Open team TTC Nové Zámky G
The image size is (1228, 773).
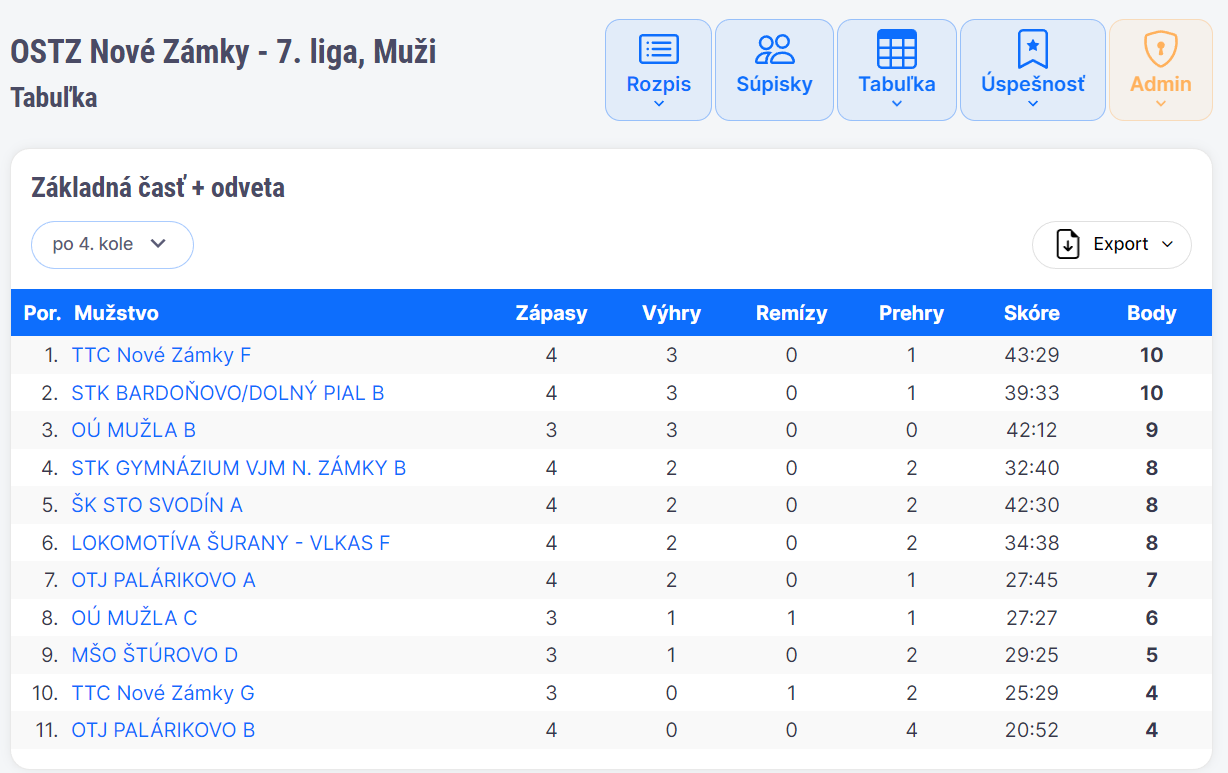pyautogui.click(x=163, y=693)
